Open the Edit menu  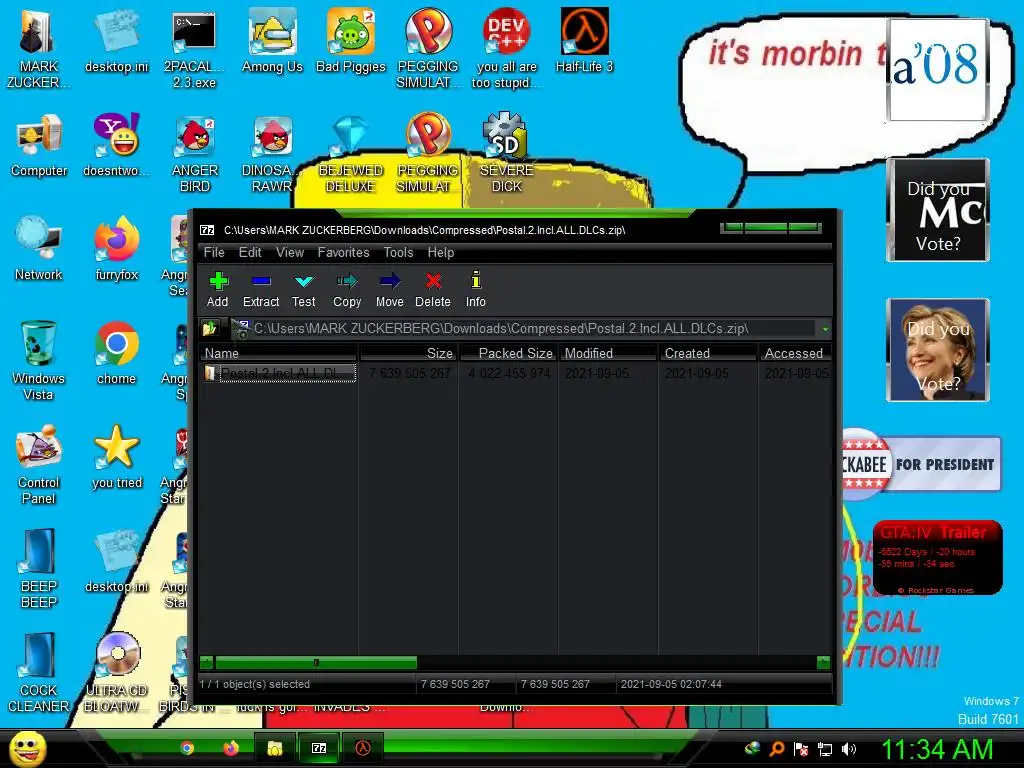[250, 253]
